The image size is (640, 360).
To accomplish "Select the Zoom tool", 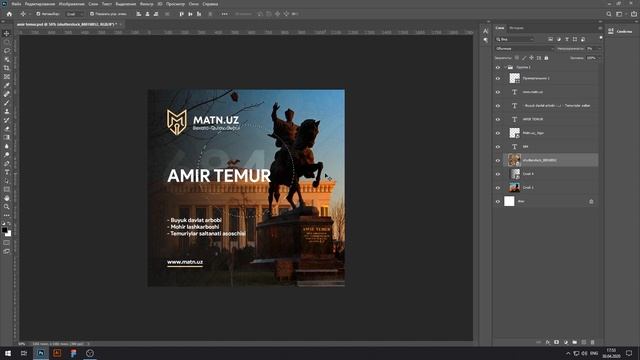I will 7,207.
